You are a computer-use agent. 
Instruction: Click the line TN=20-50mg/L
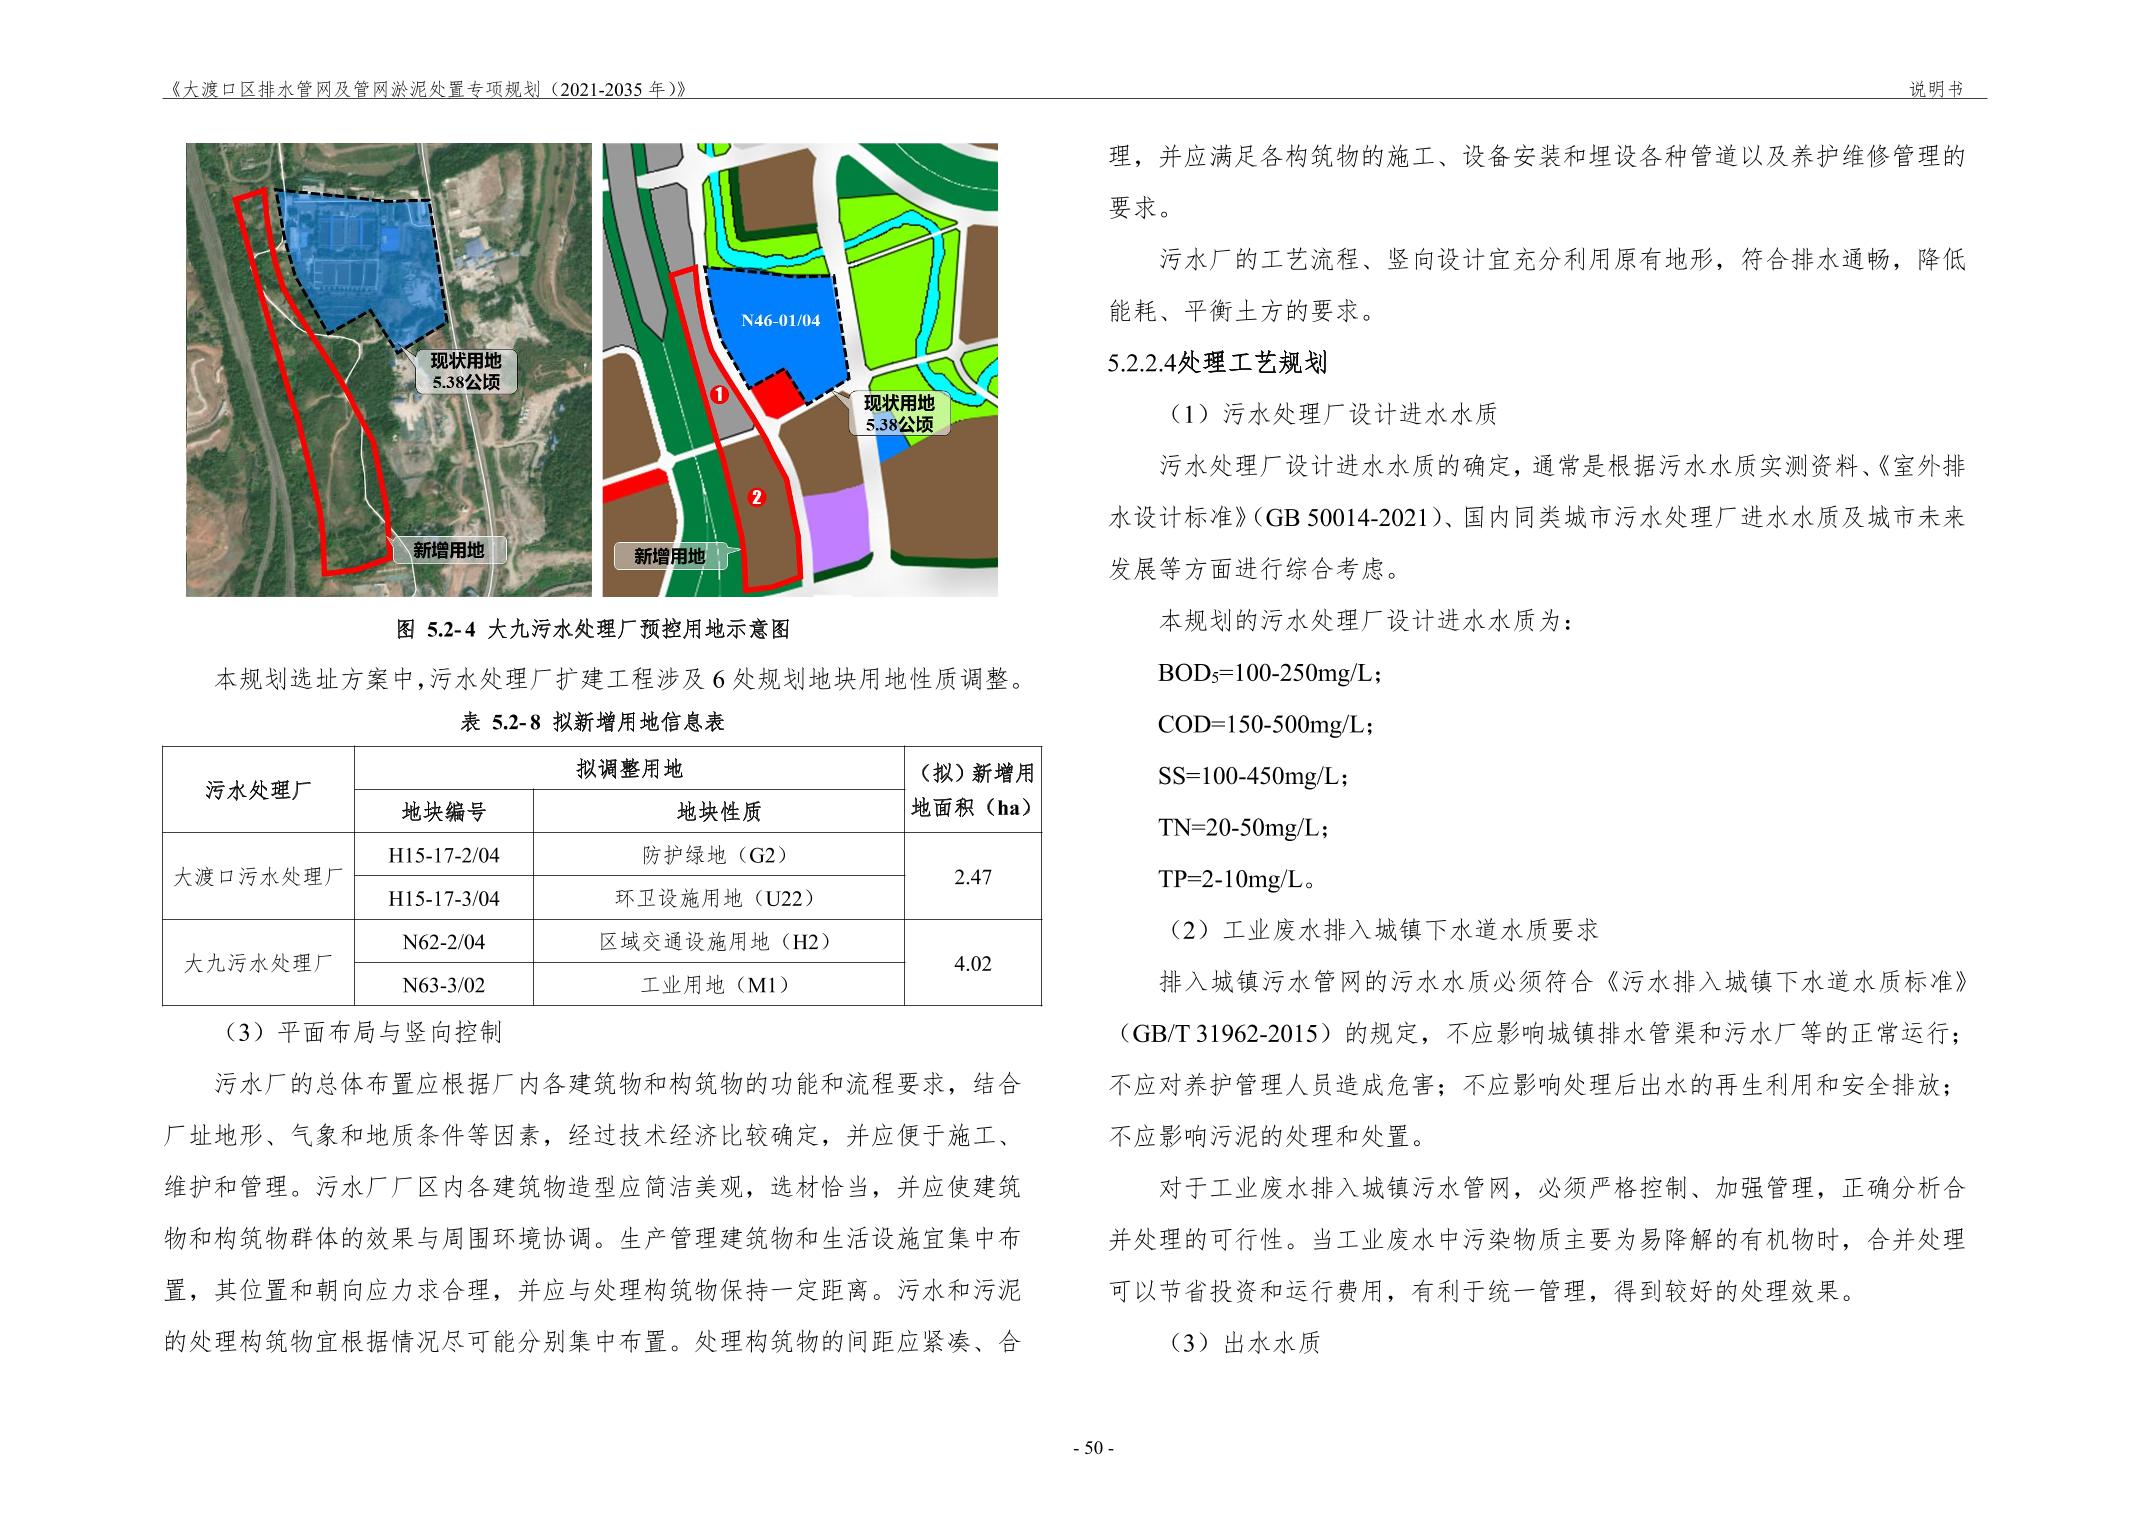tap(1244, 827)
